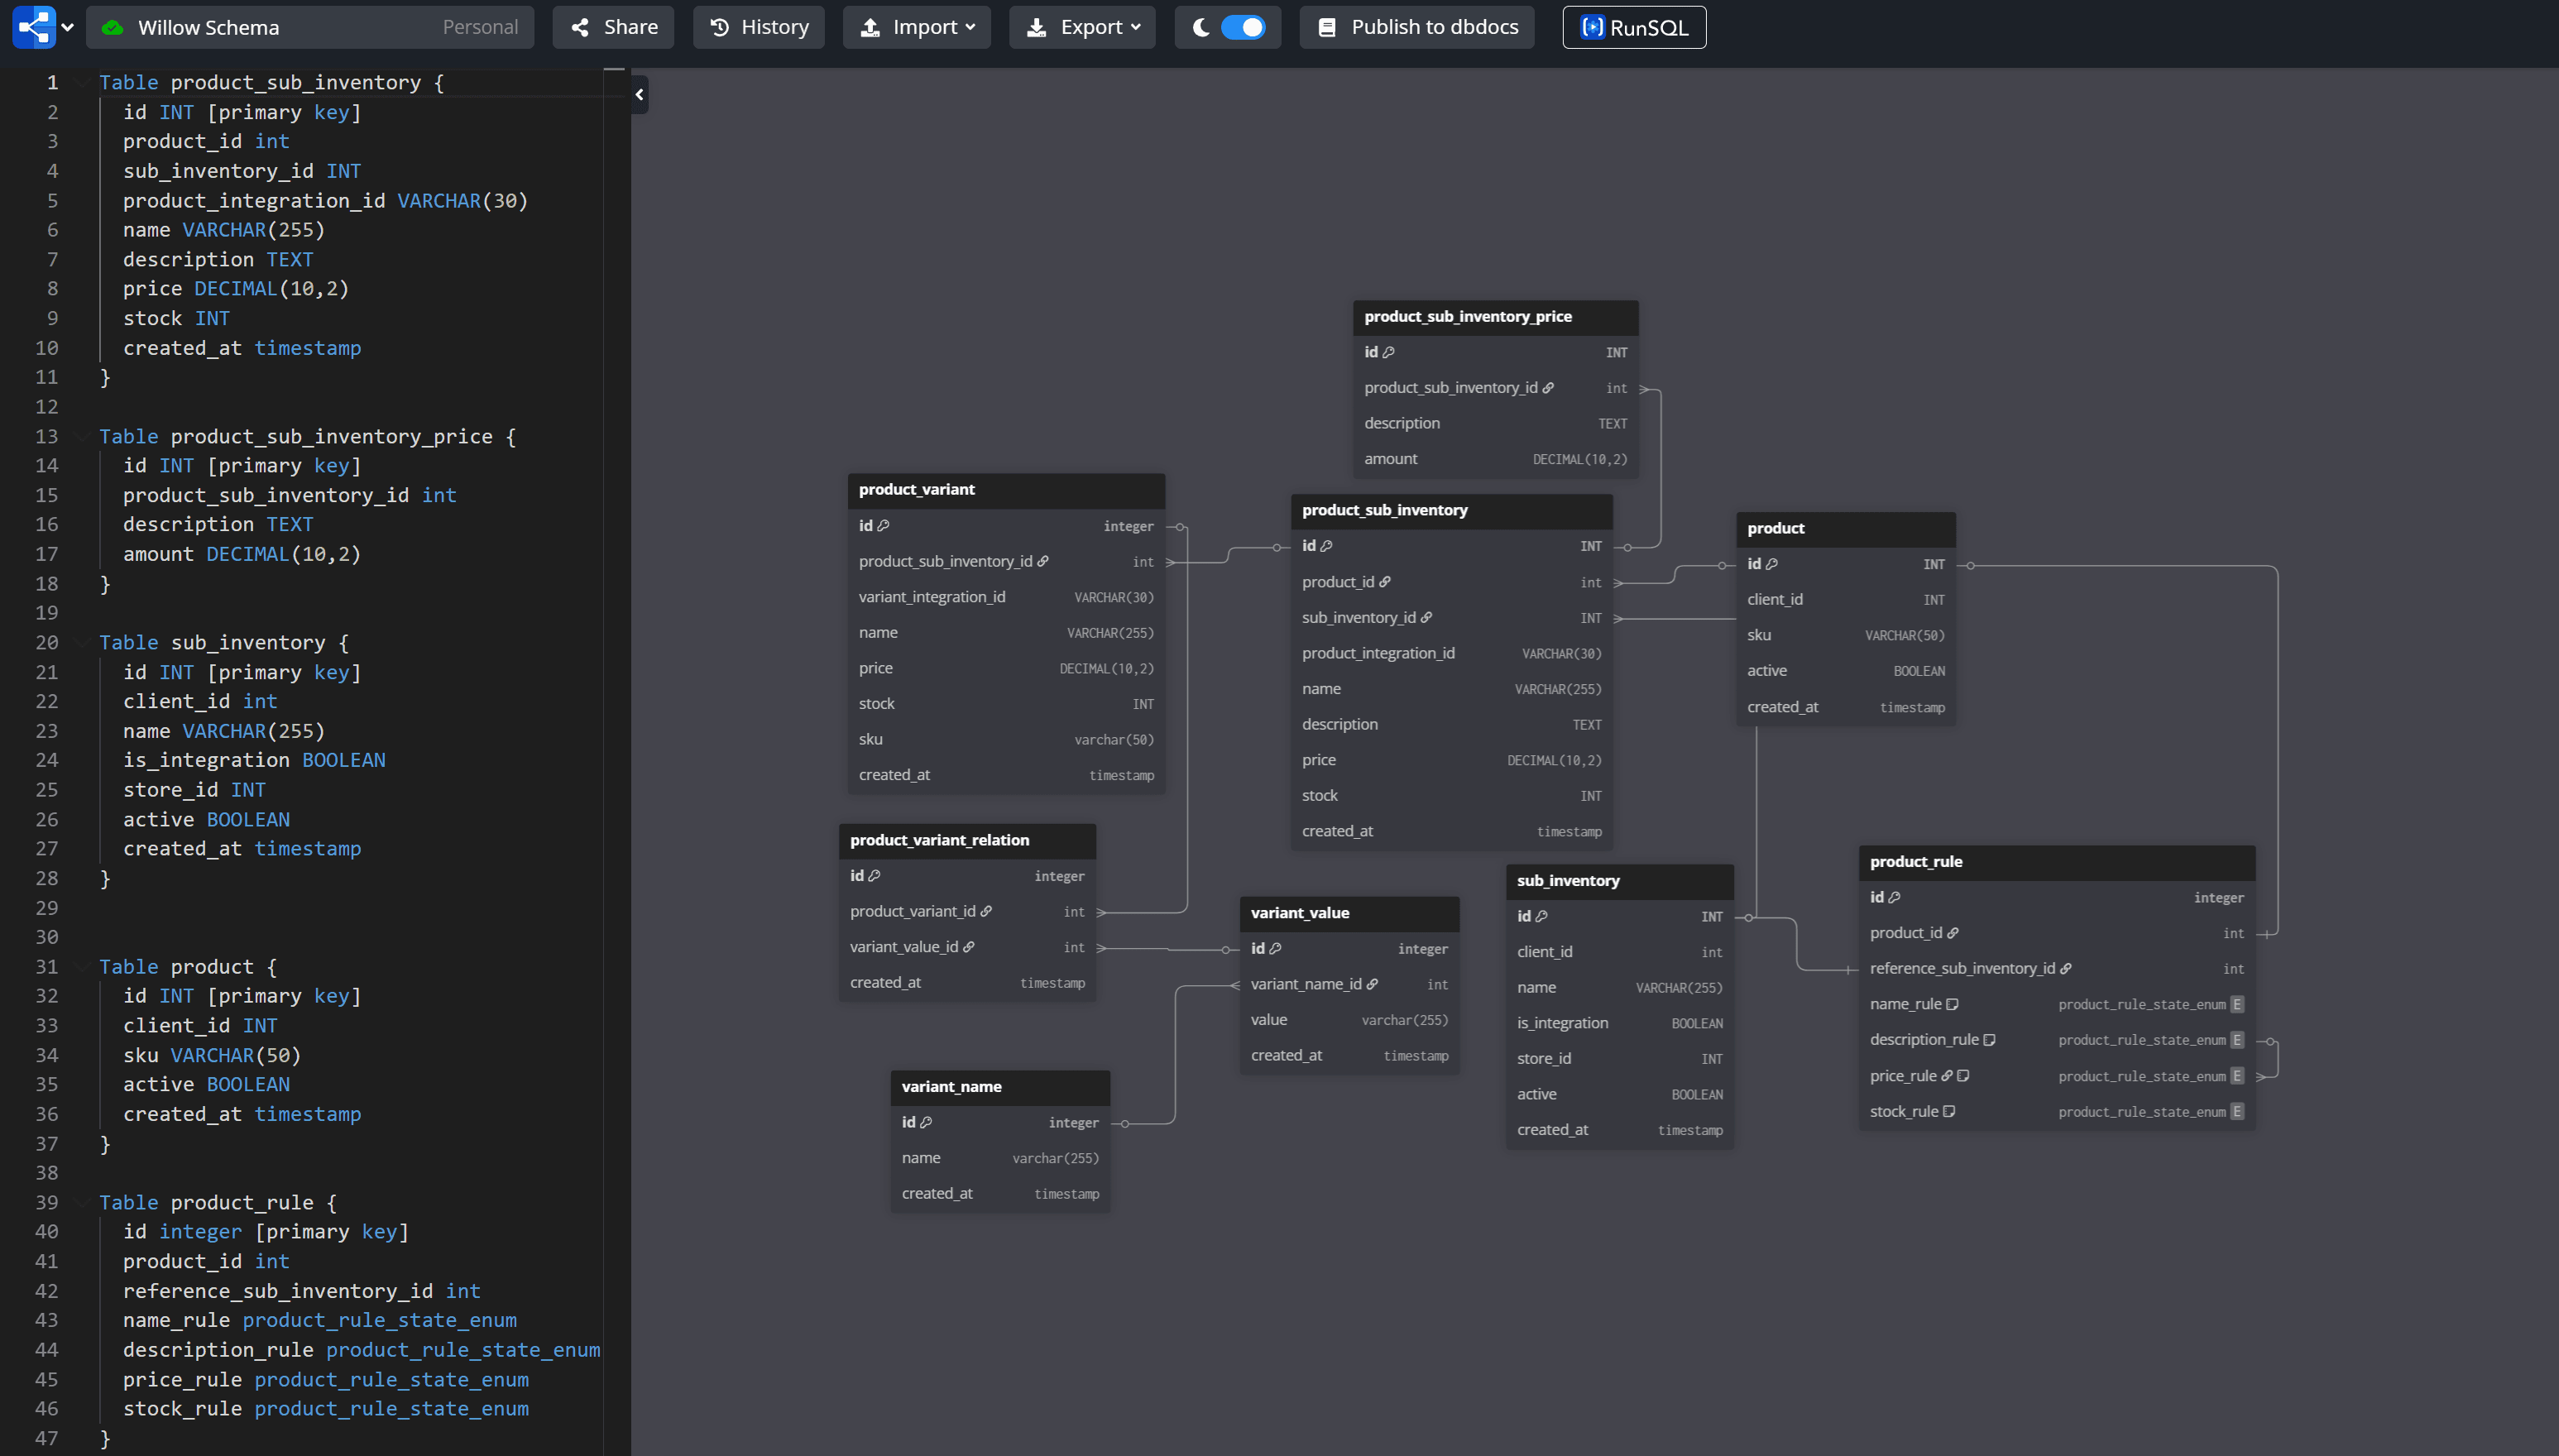2559x1456 pixels.
Task: Click link icon beside product_variant product_sub_inventory_id
Action: [1043, 562]
